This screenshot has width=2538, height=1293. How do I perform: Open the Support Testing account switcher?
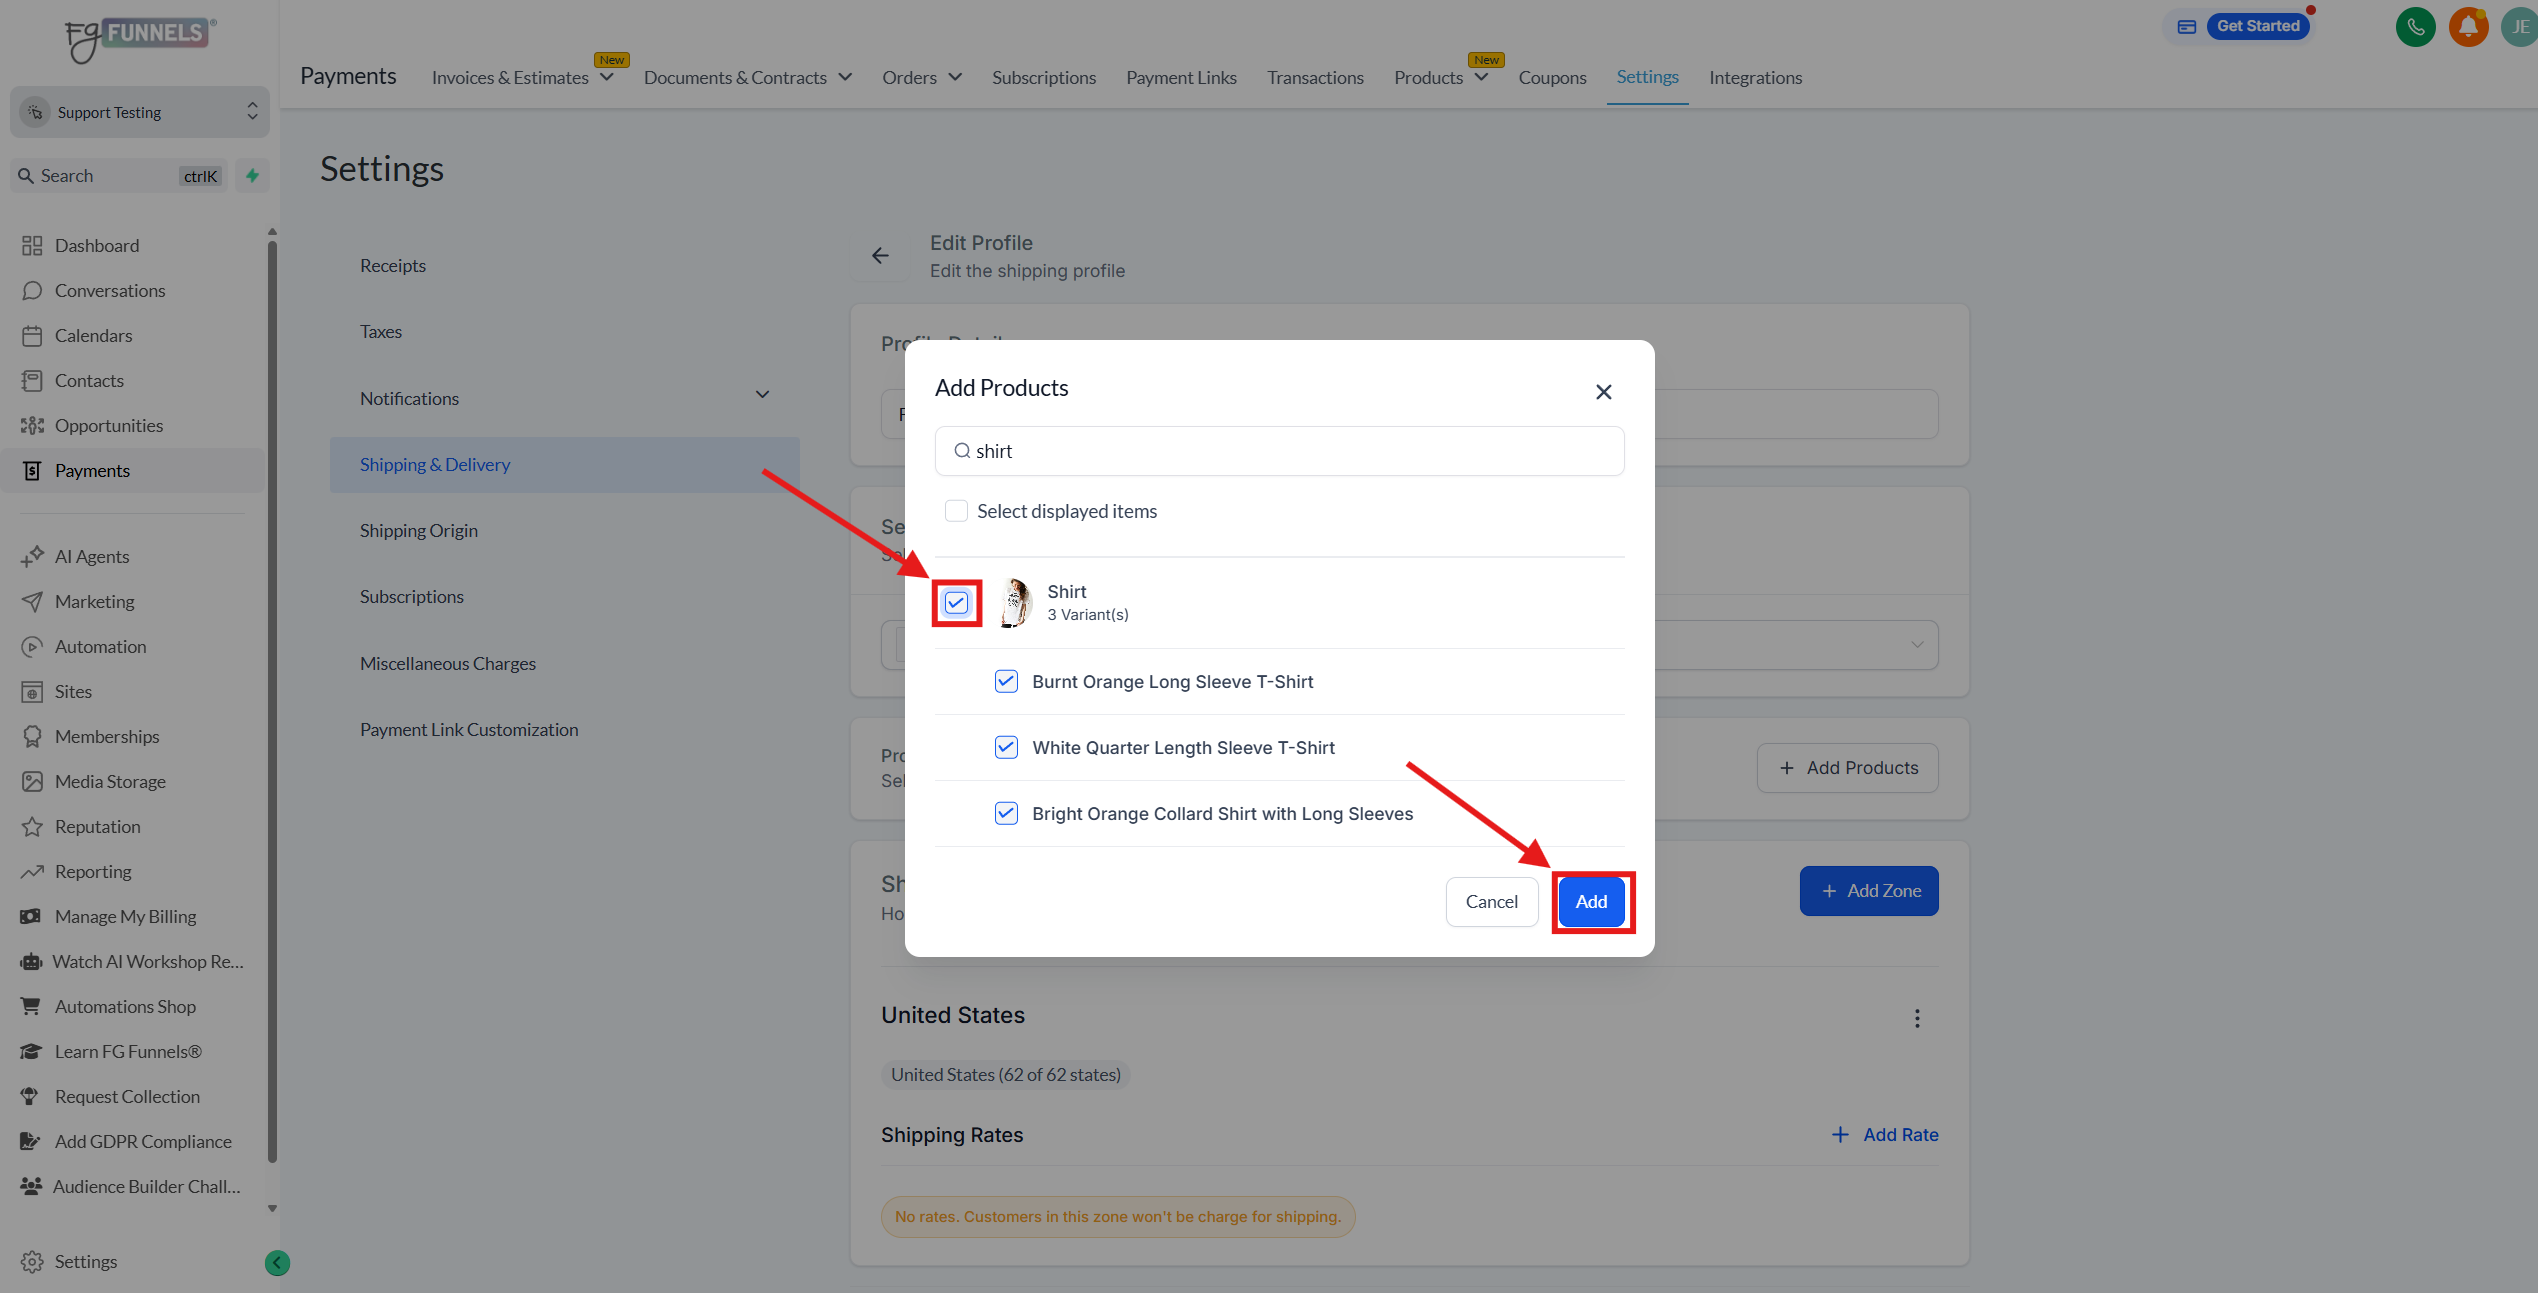tap(140, 112)
